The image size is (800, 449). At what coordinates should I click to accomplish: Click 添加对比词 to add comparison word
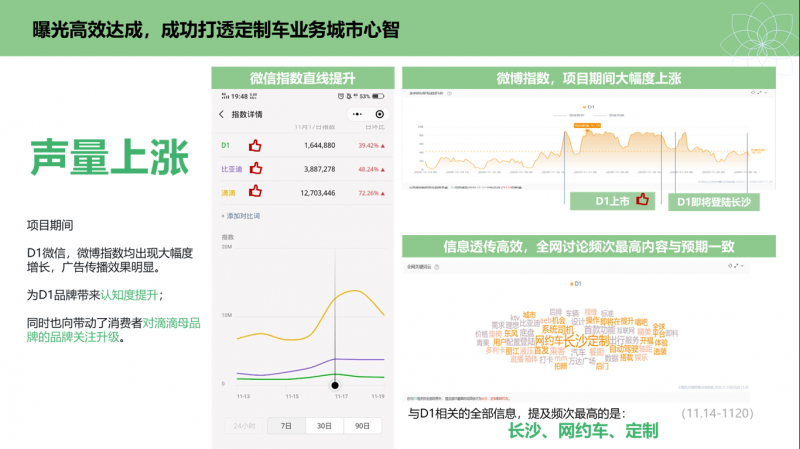241,216
